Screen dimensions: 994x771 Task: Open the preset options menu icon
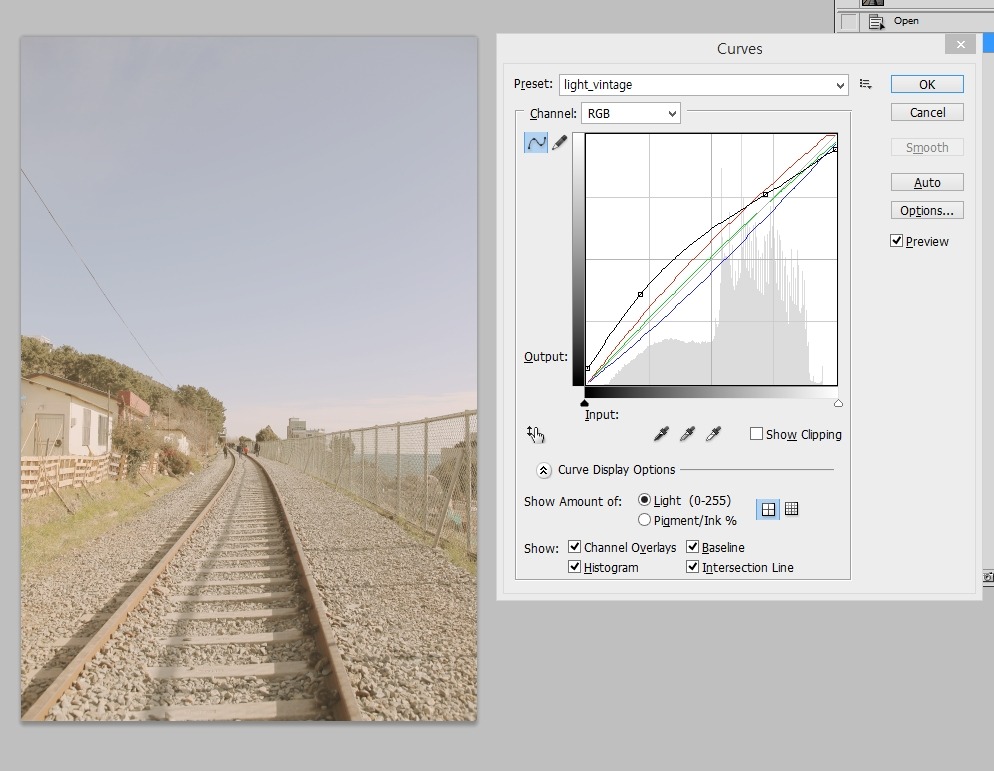coord(866,85)
